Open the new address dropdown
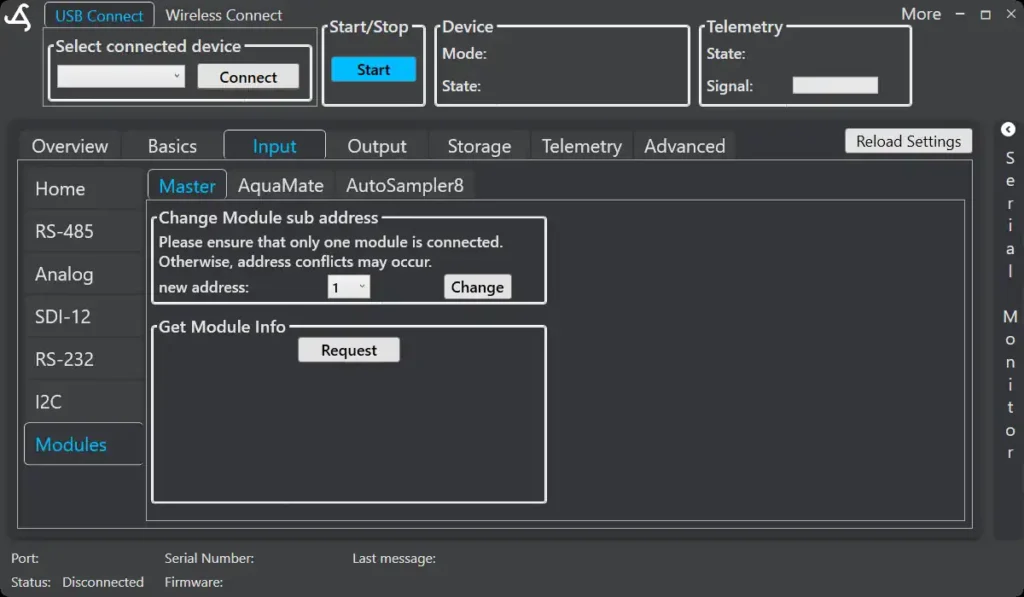 [349, 287]
